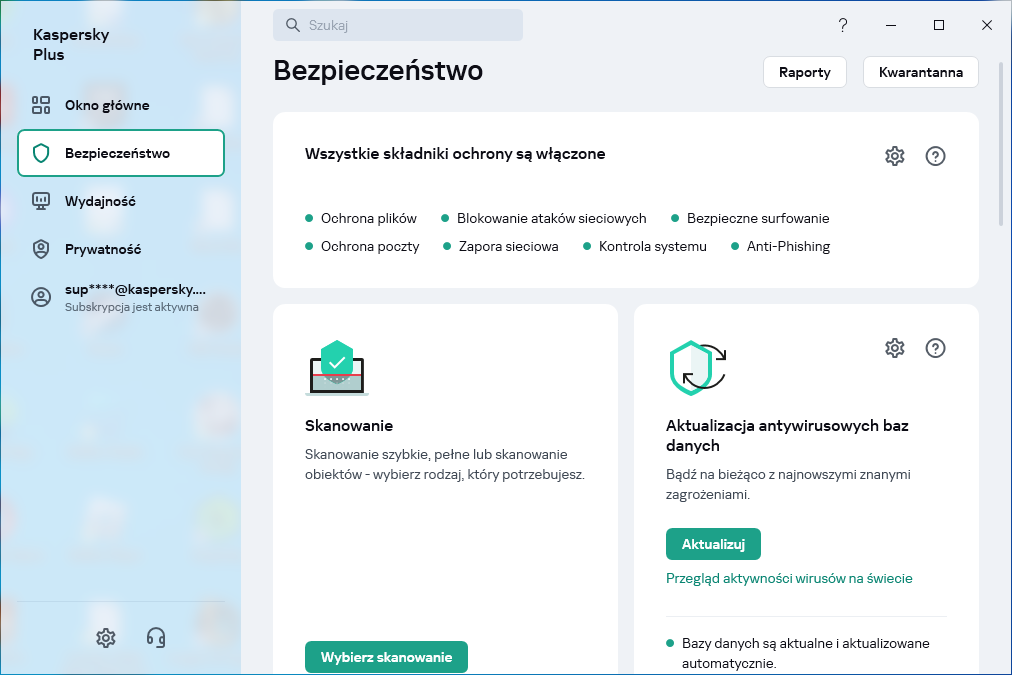
Task: Open the Wydajność section
Action: tap(100, 201)
